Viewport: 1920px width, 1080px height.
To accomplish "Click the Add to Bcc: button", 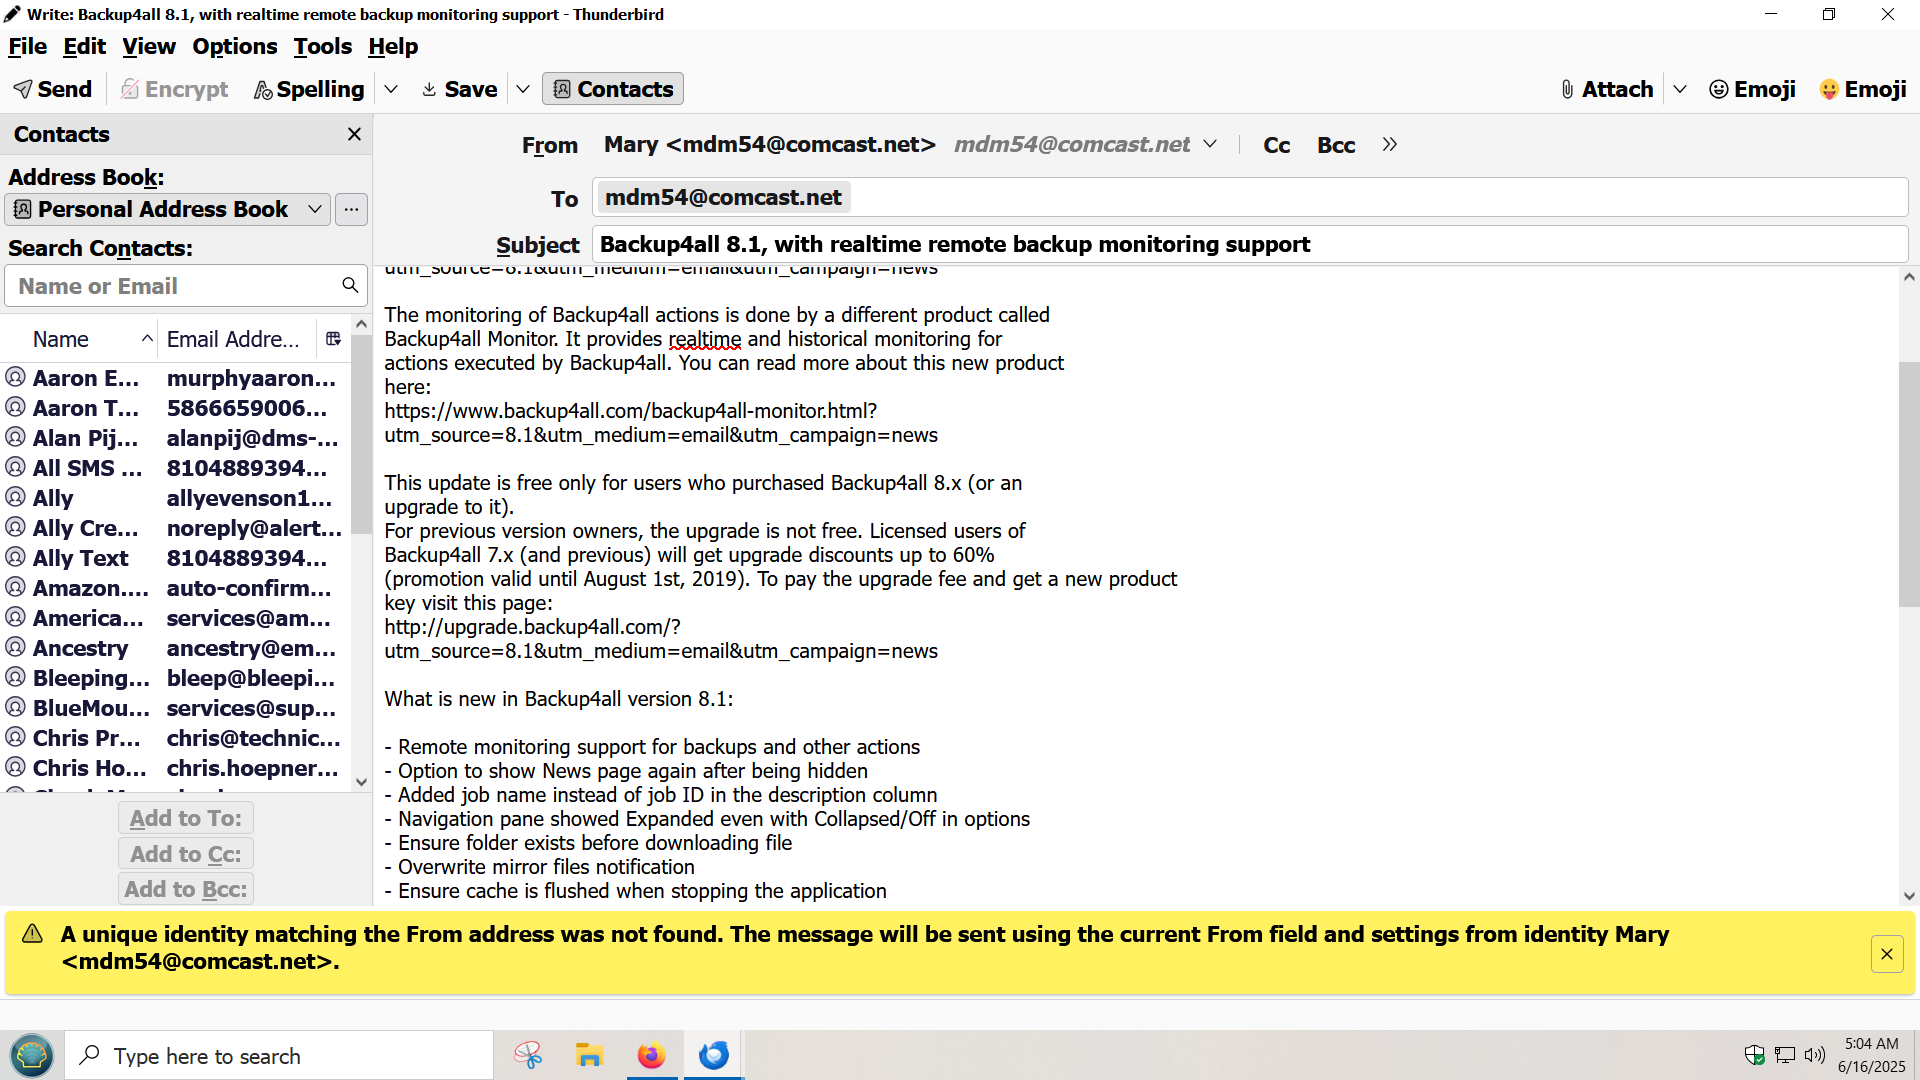I will point(186,889).
